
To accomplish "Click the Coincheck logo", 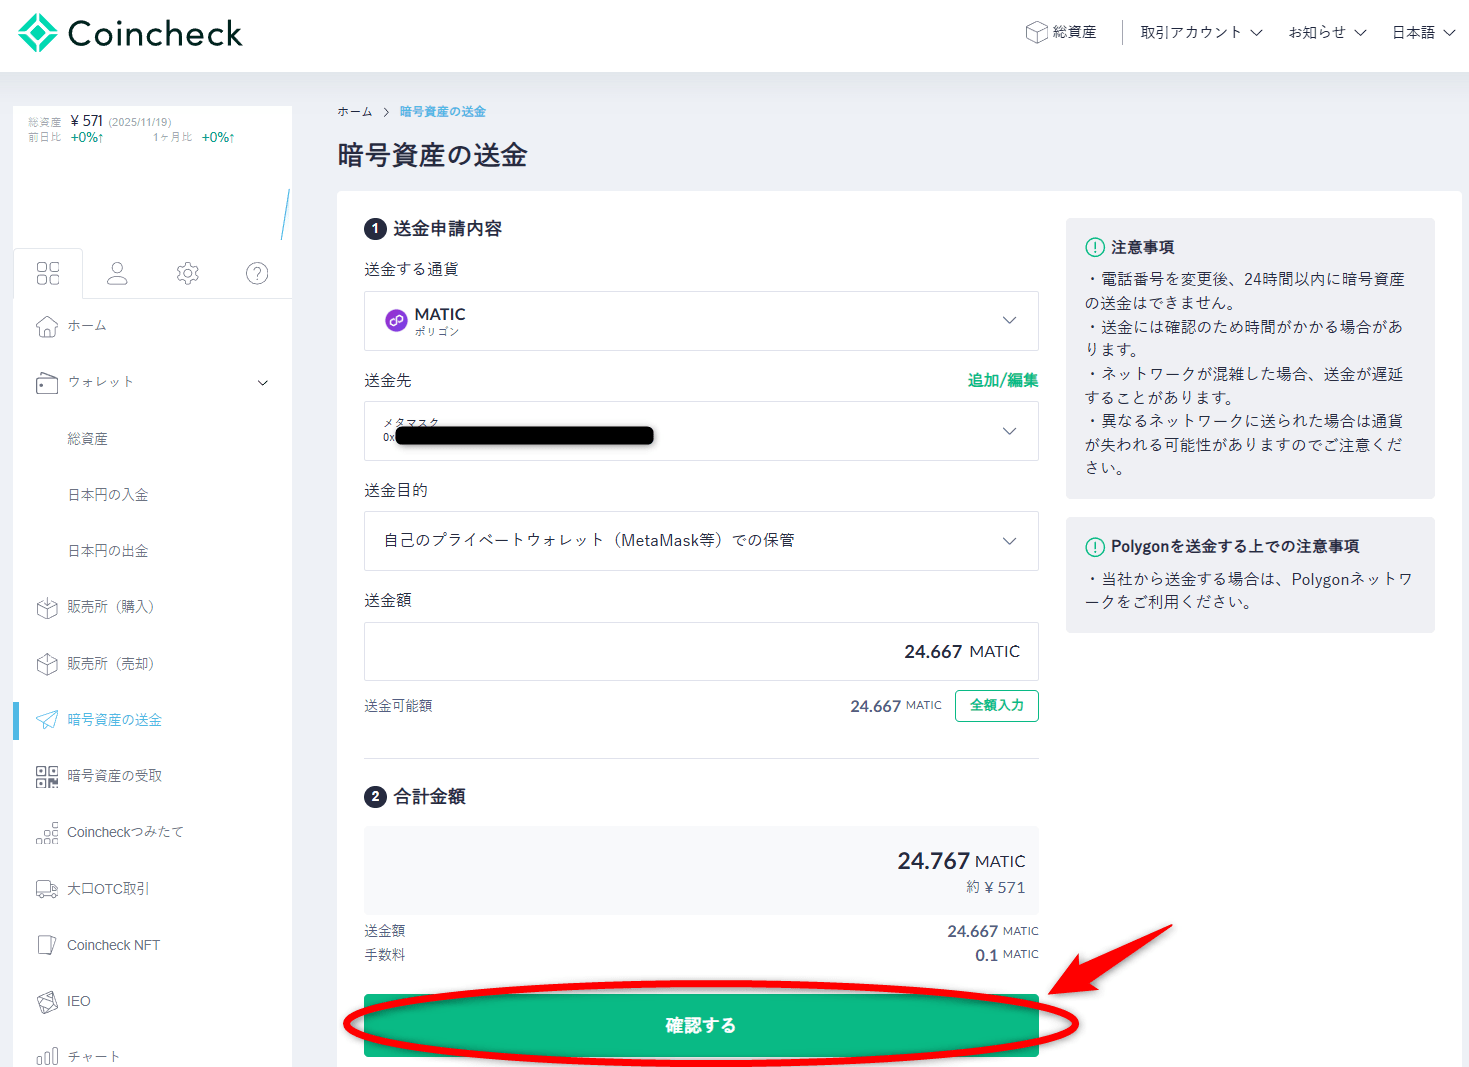I will point(130,33).
